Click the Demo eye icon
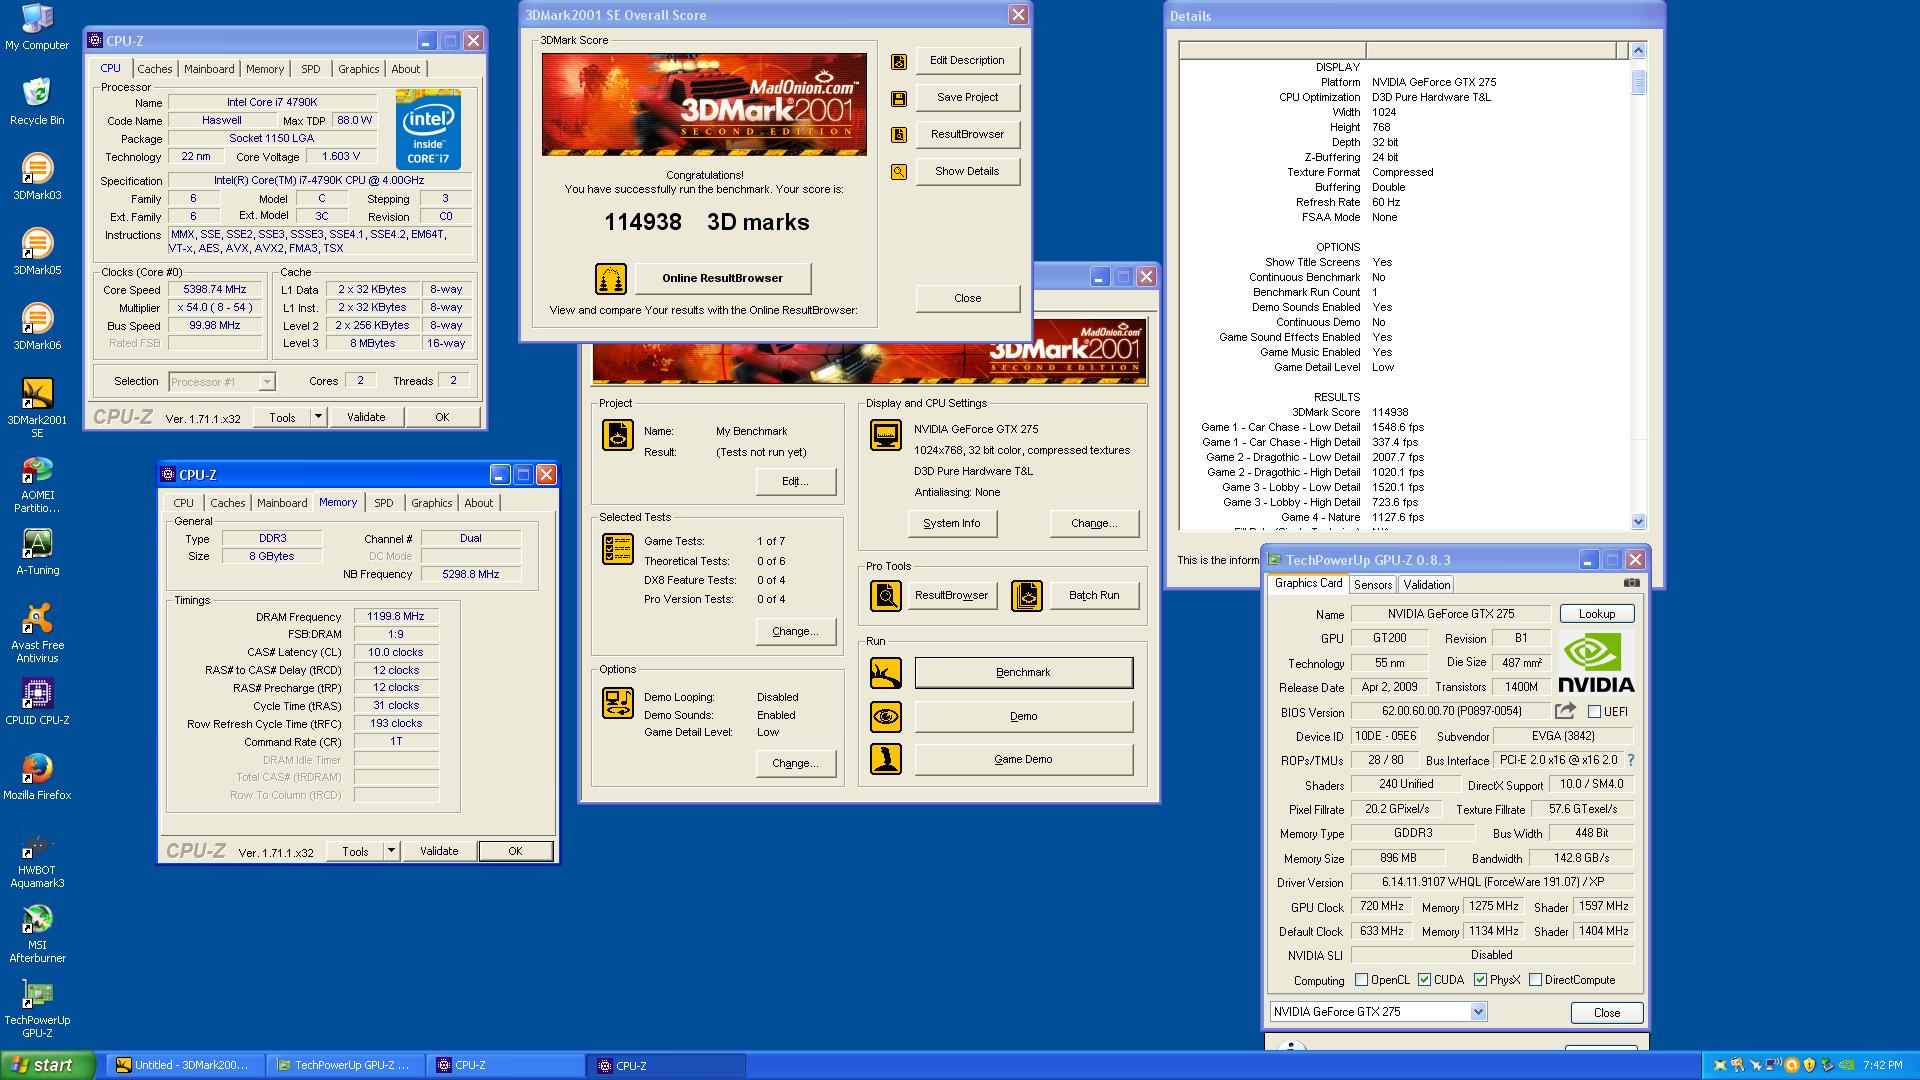 [x=885, y=716]
